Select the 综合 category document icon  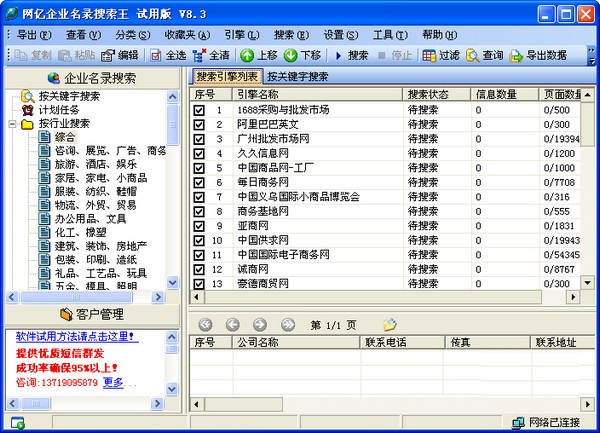click(x=44, y=137)
